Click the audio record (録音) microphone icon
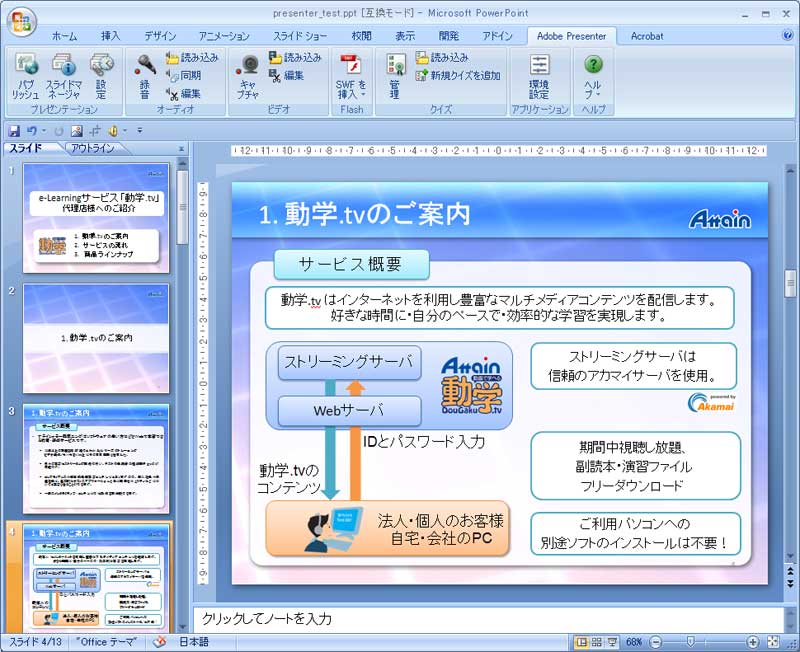Screen dimensions: 800x652 click(145, 76)
